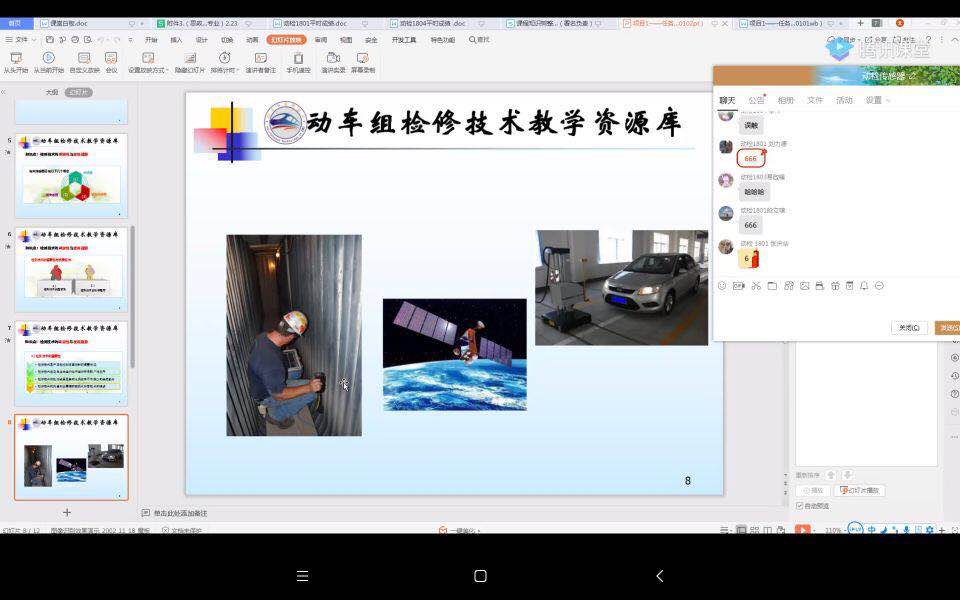
Task: Click the 幻灯片播放 button in side panel
Action: 859,490
